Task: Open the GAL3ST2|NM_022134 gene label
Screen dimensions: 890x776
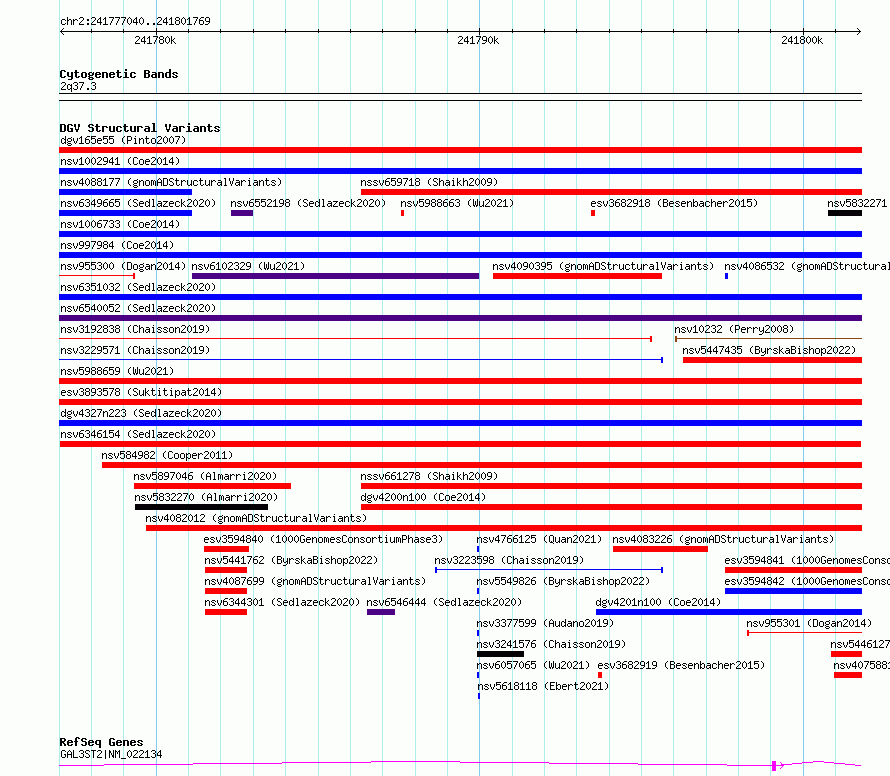Action: tap(111, 754)
